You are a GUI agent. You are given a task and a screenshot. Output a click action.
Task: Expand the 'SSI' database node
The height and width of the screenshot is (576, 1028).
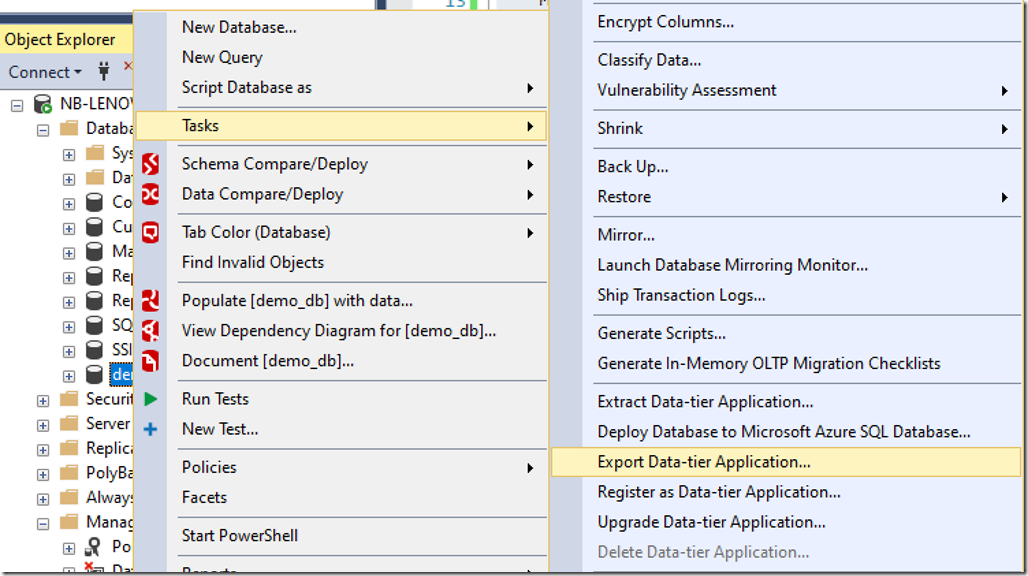(69, 351)
